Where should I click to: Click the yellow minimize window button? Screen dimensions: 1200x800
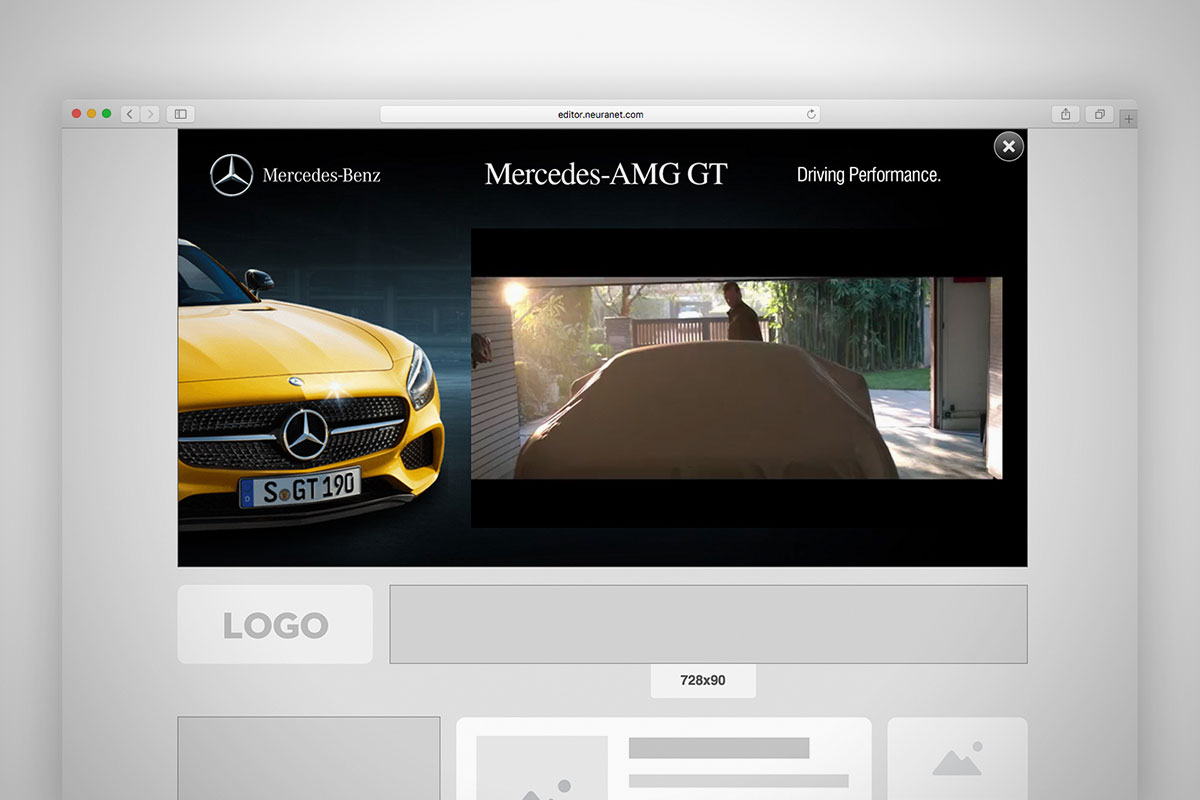(91, 114)
